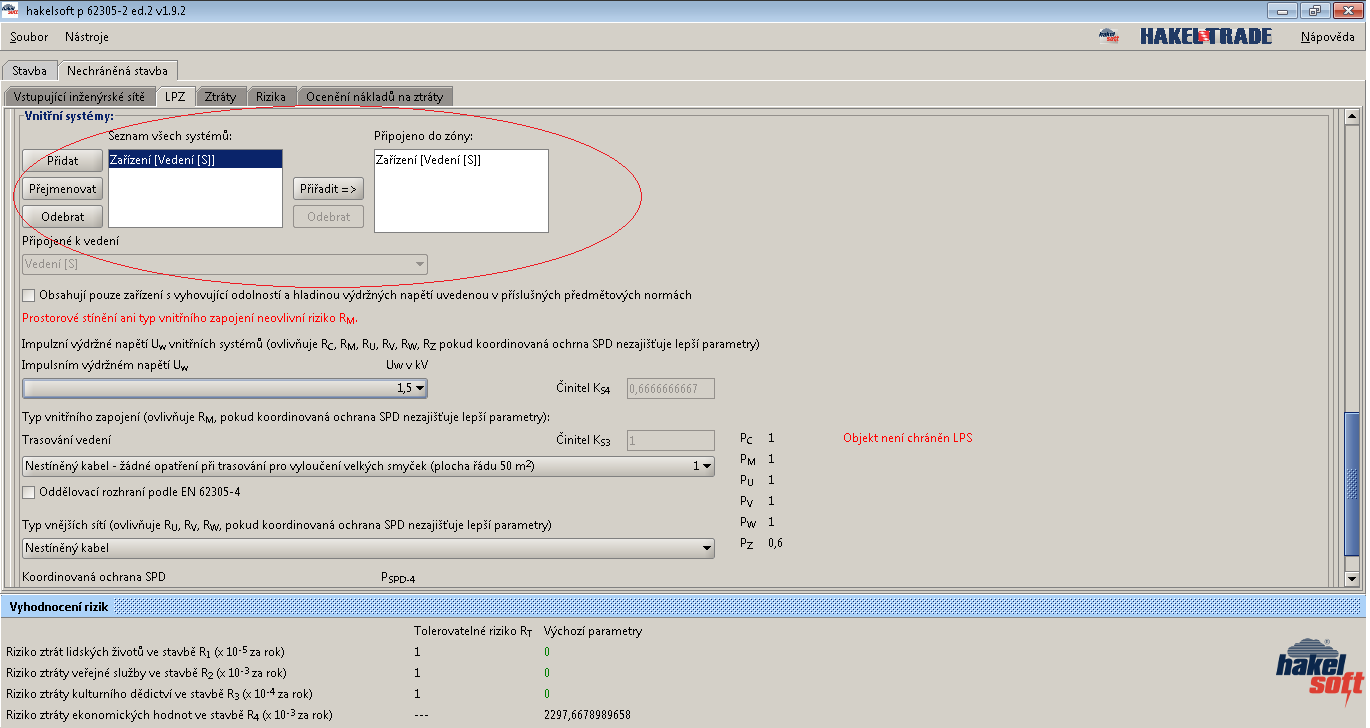Click the red text Objekt není chráněn LPS

tap(907, 438)
